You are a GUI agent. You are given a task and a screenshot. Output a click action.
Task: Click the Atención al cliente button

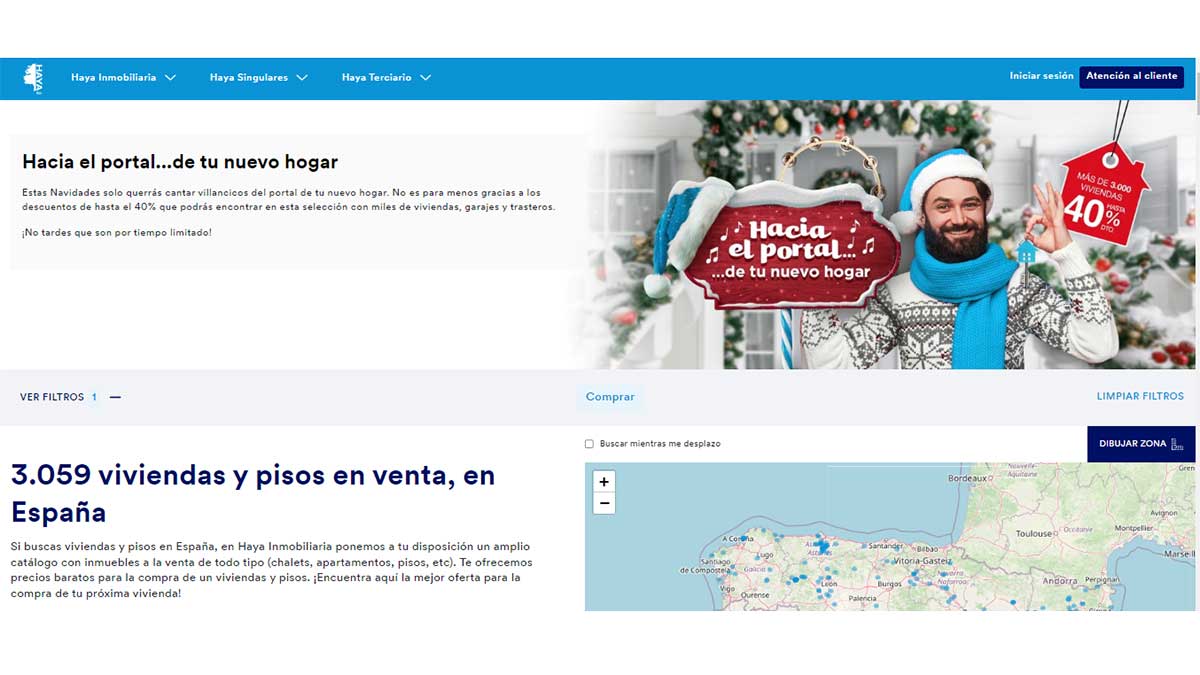pos(1131,77)
